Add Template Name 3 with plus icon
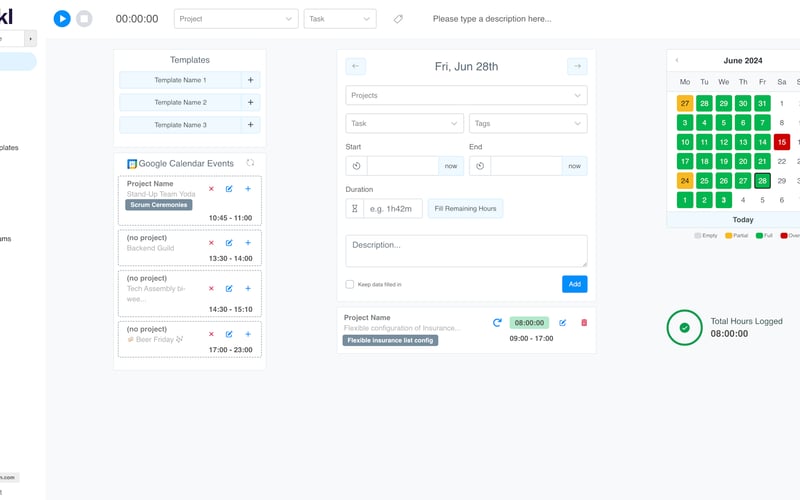800x500 pixels. tap(251, 125)
